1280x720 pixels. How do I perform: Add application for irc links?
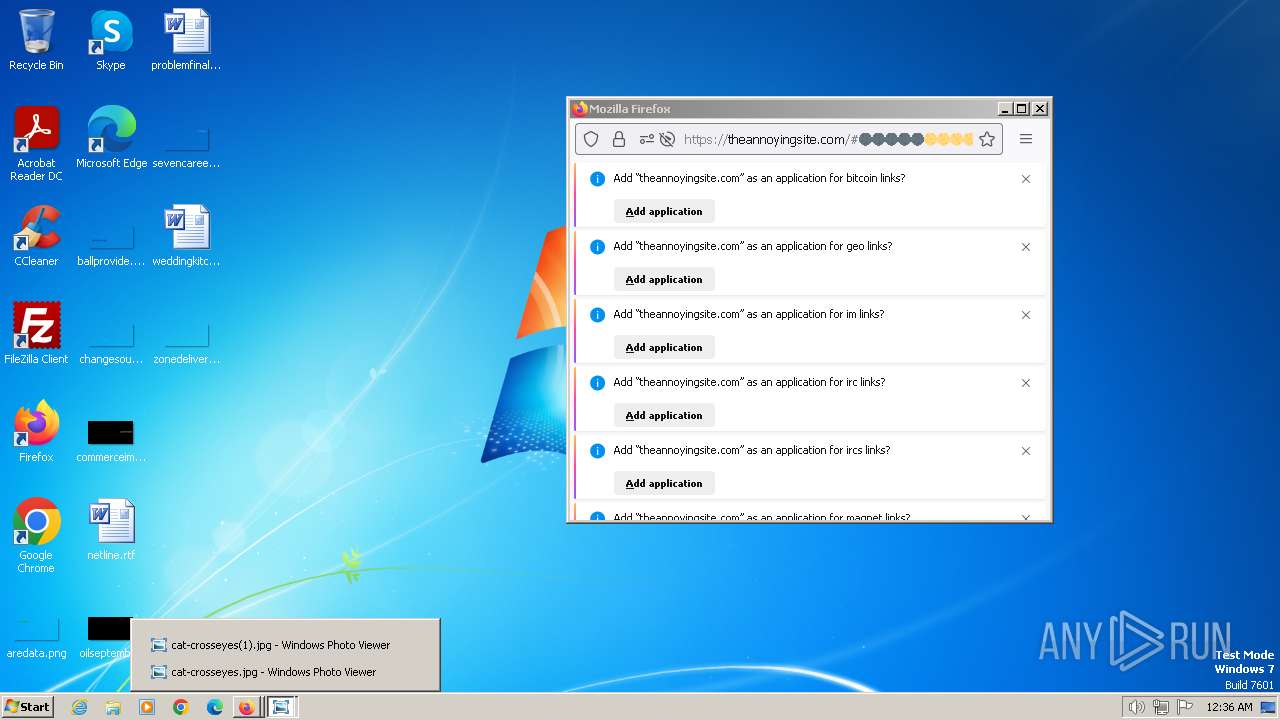pos(664,415)
